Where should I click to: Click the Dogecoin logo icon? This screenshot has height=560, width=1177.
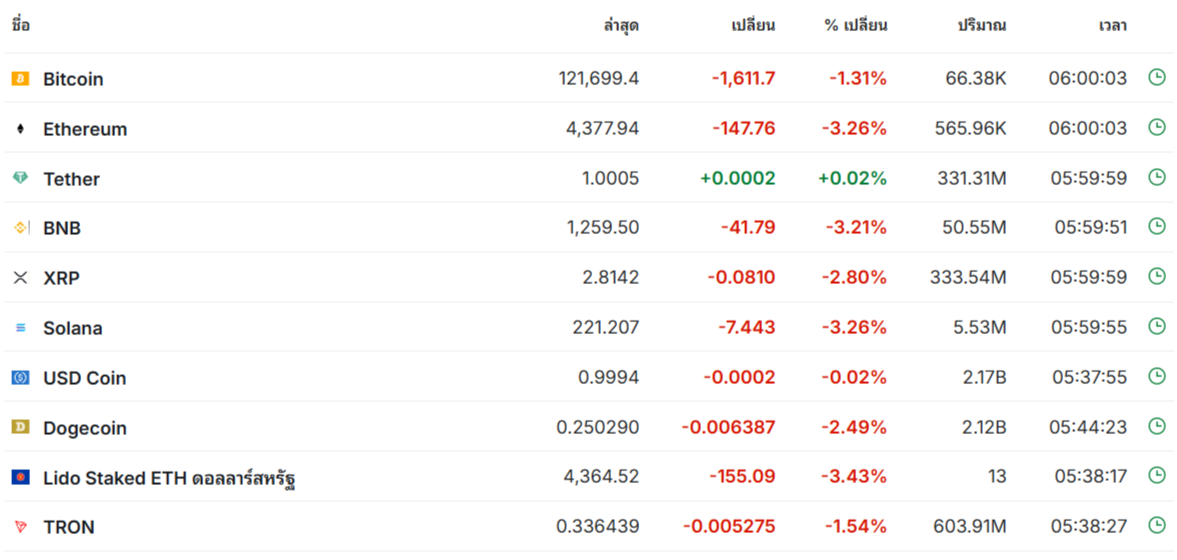point(20,427)
